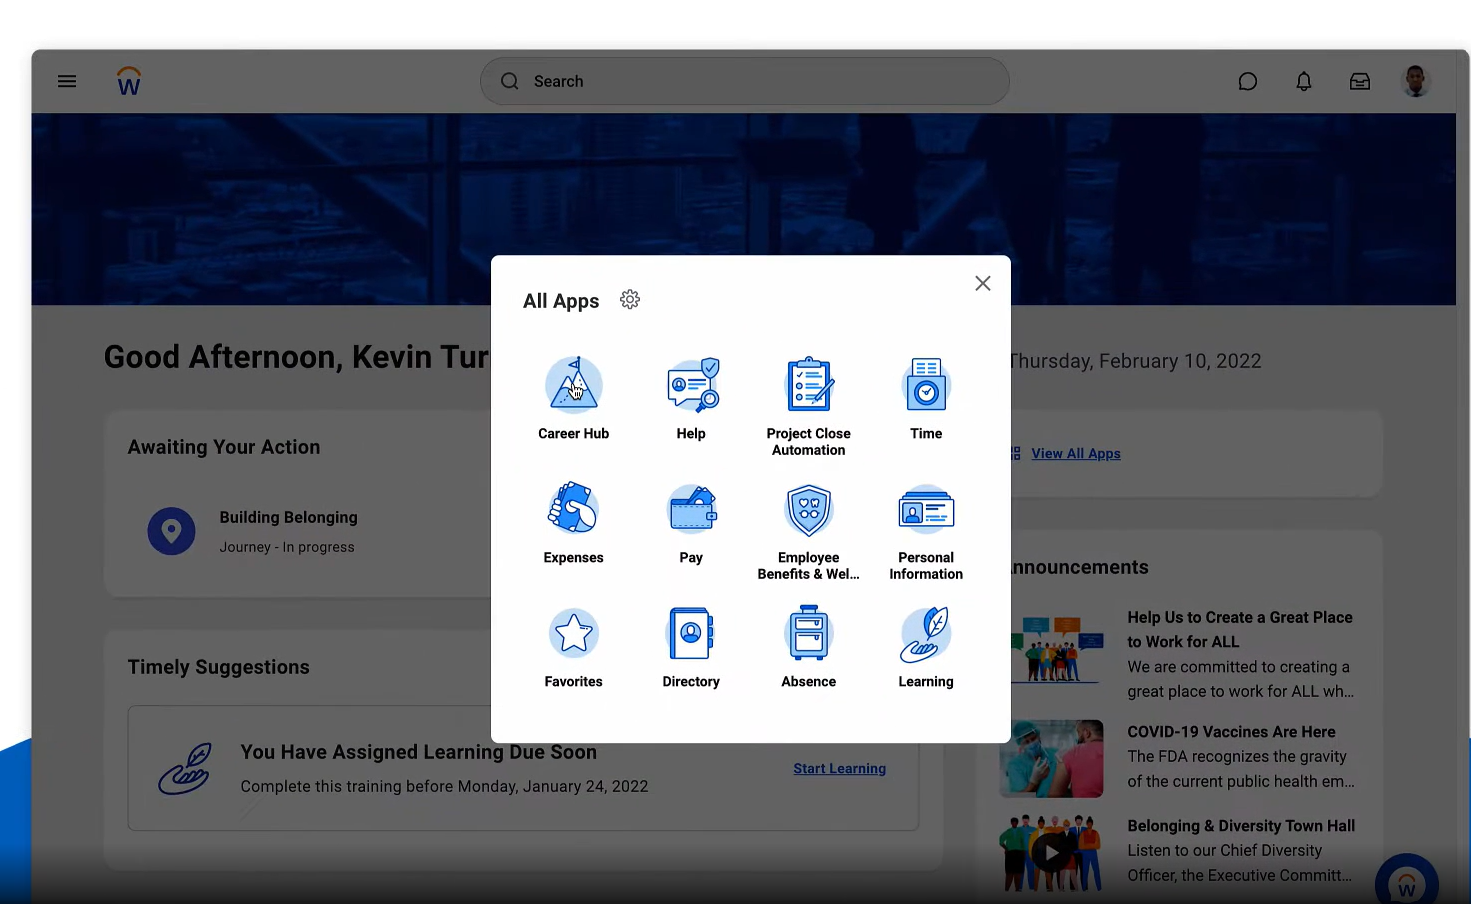1471x904 pixels.
Task: Open the Help app icon
Action: click(x=691, y=386)
